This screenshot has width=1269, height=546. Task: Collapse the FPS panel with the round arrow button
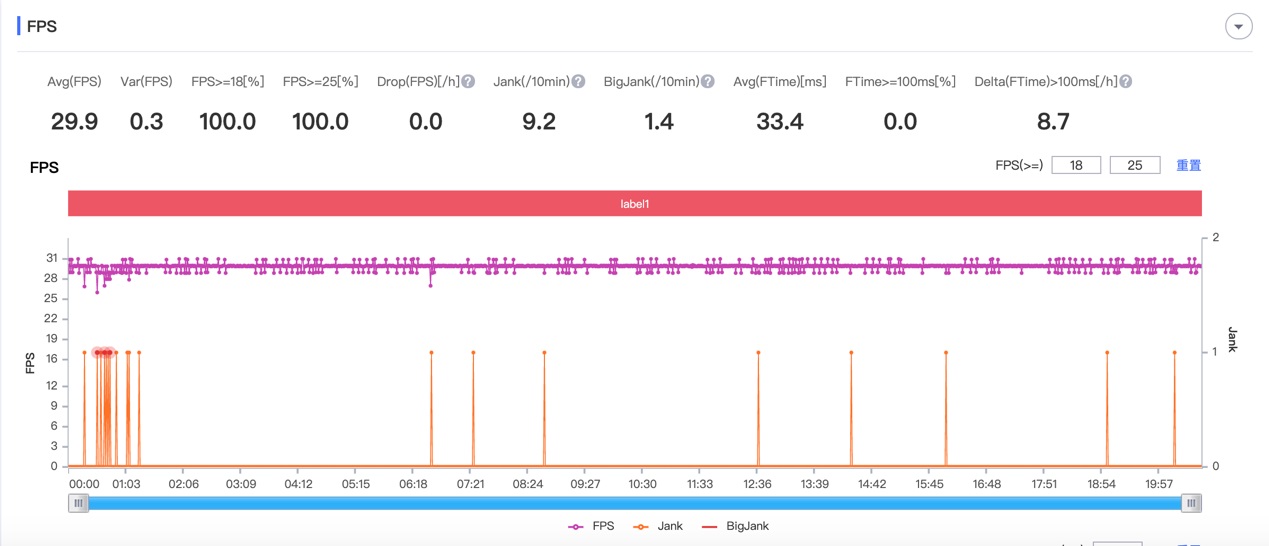coord(1238,27)
